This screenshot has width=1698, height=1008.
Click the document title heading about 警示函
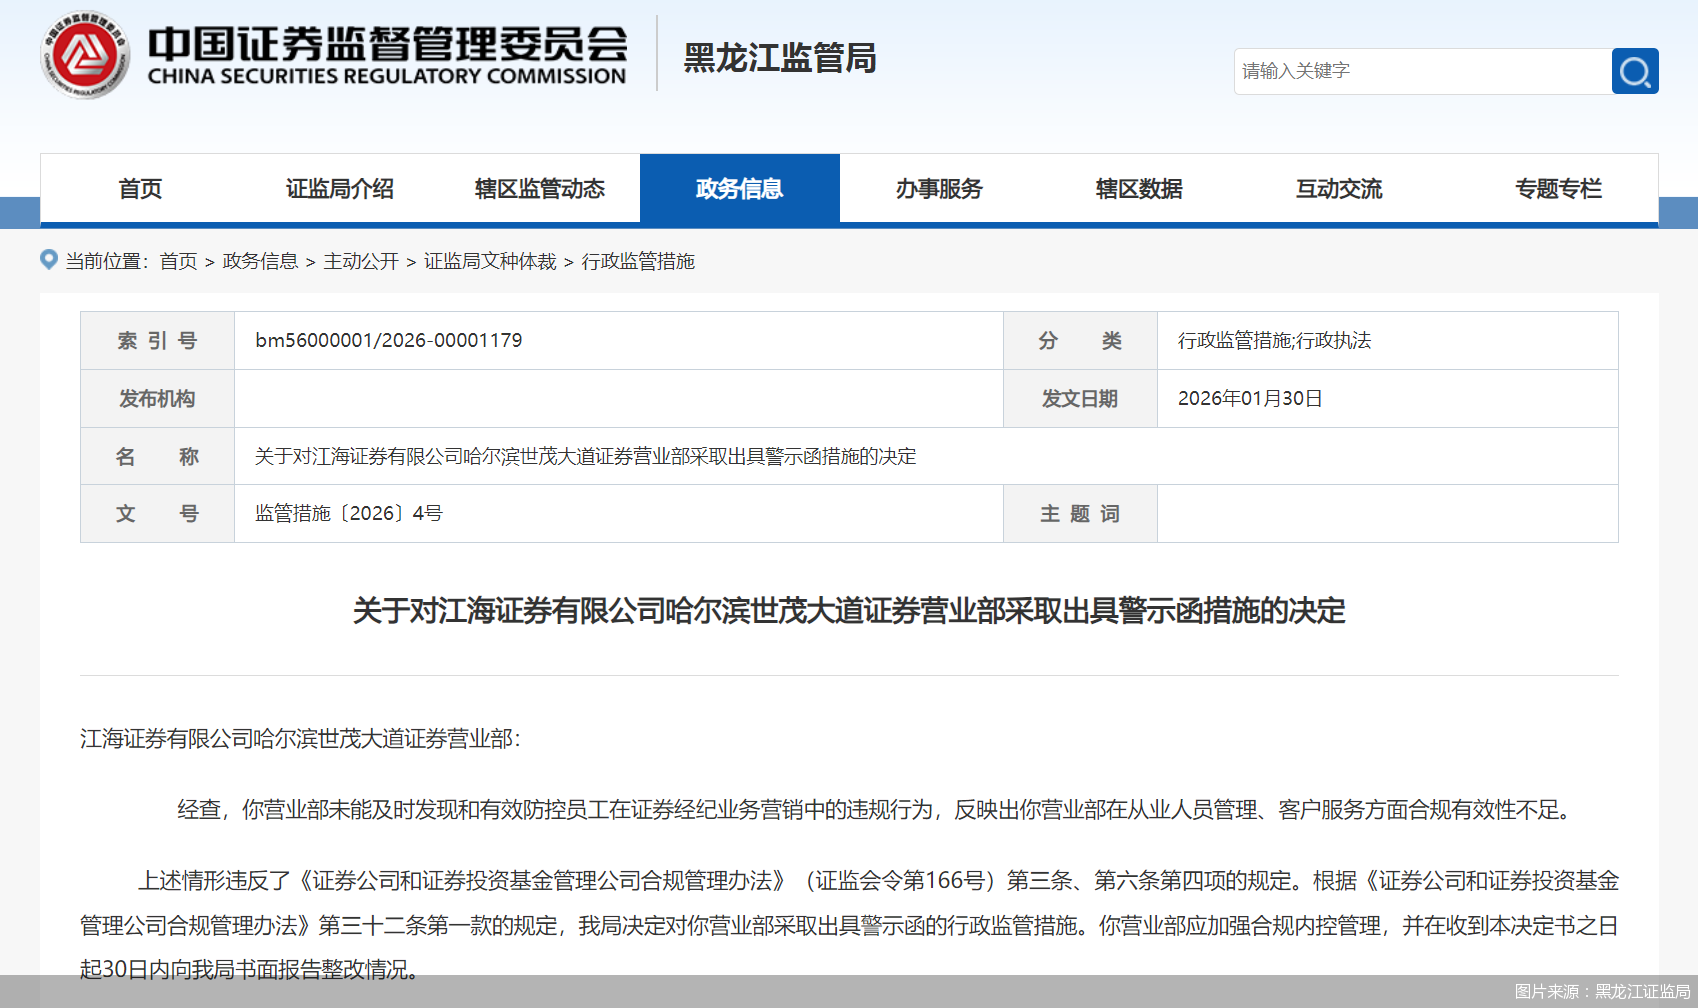point(849,613)
